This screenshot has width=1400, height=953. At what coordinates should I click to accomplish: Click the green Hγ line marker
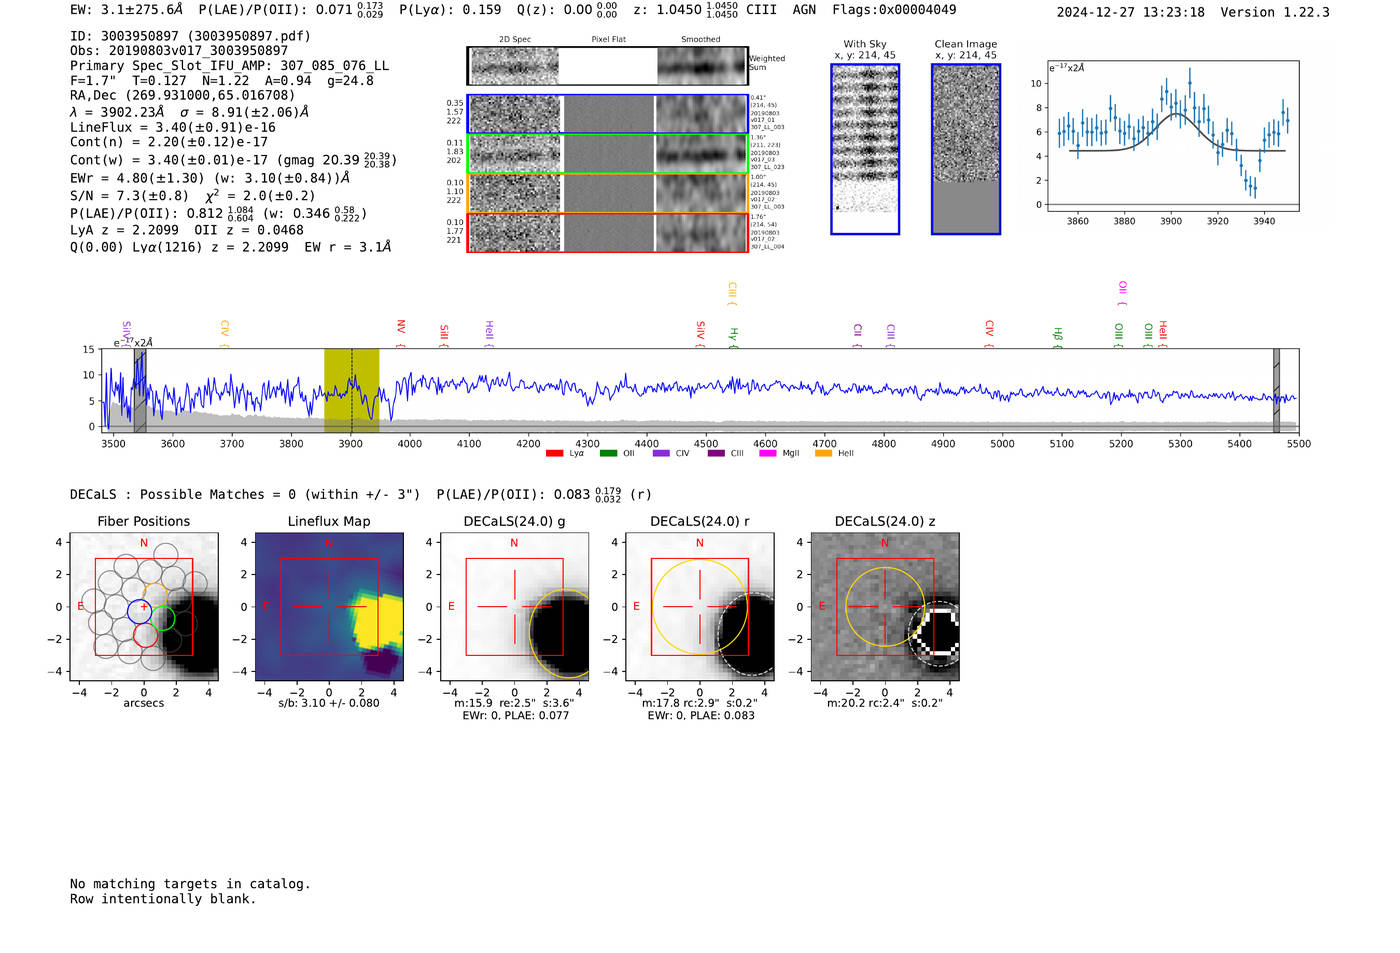pyautogui.click(x=733, y=337)
